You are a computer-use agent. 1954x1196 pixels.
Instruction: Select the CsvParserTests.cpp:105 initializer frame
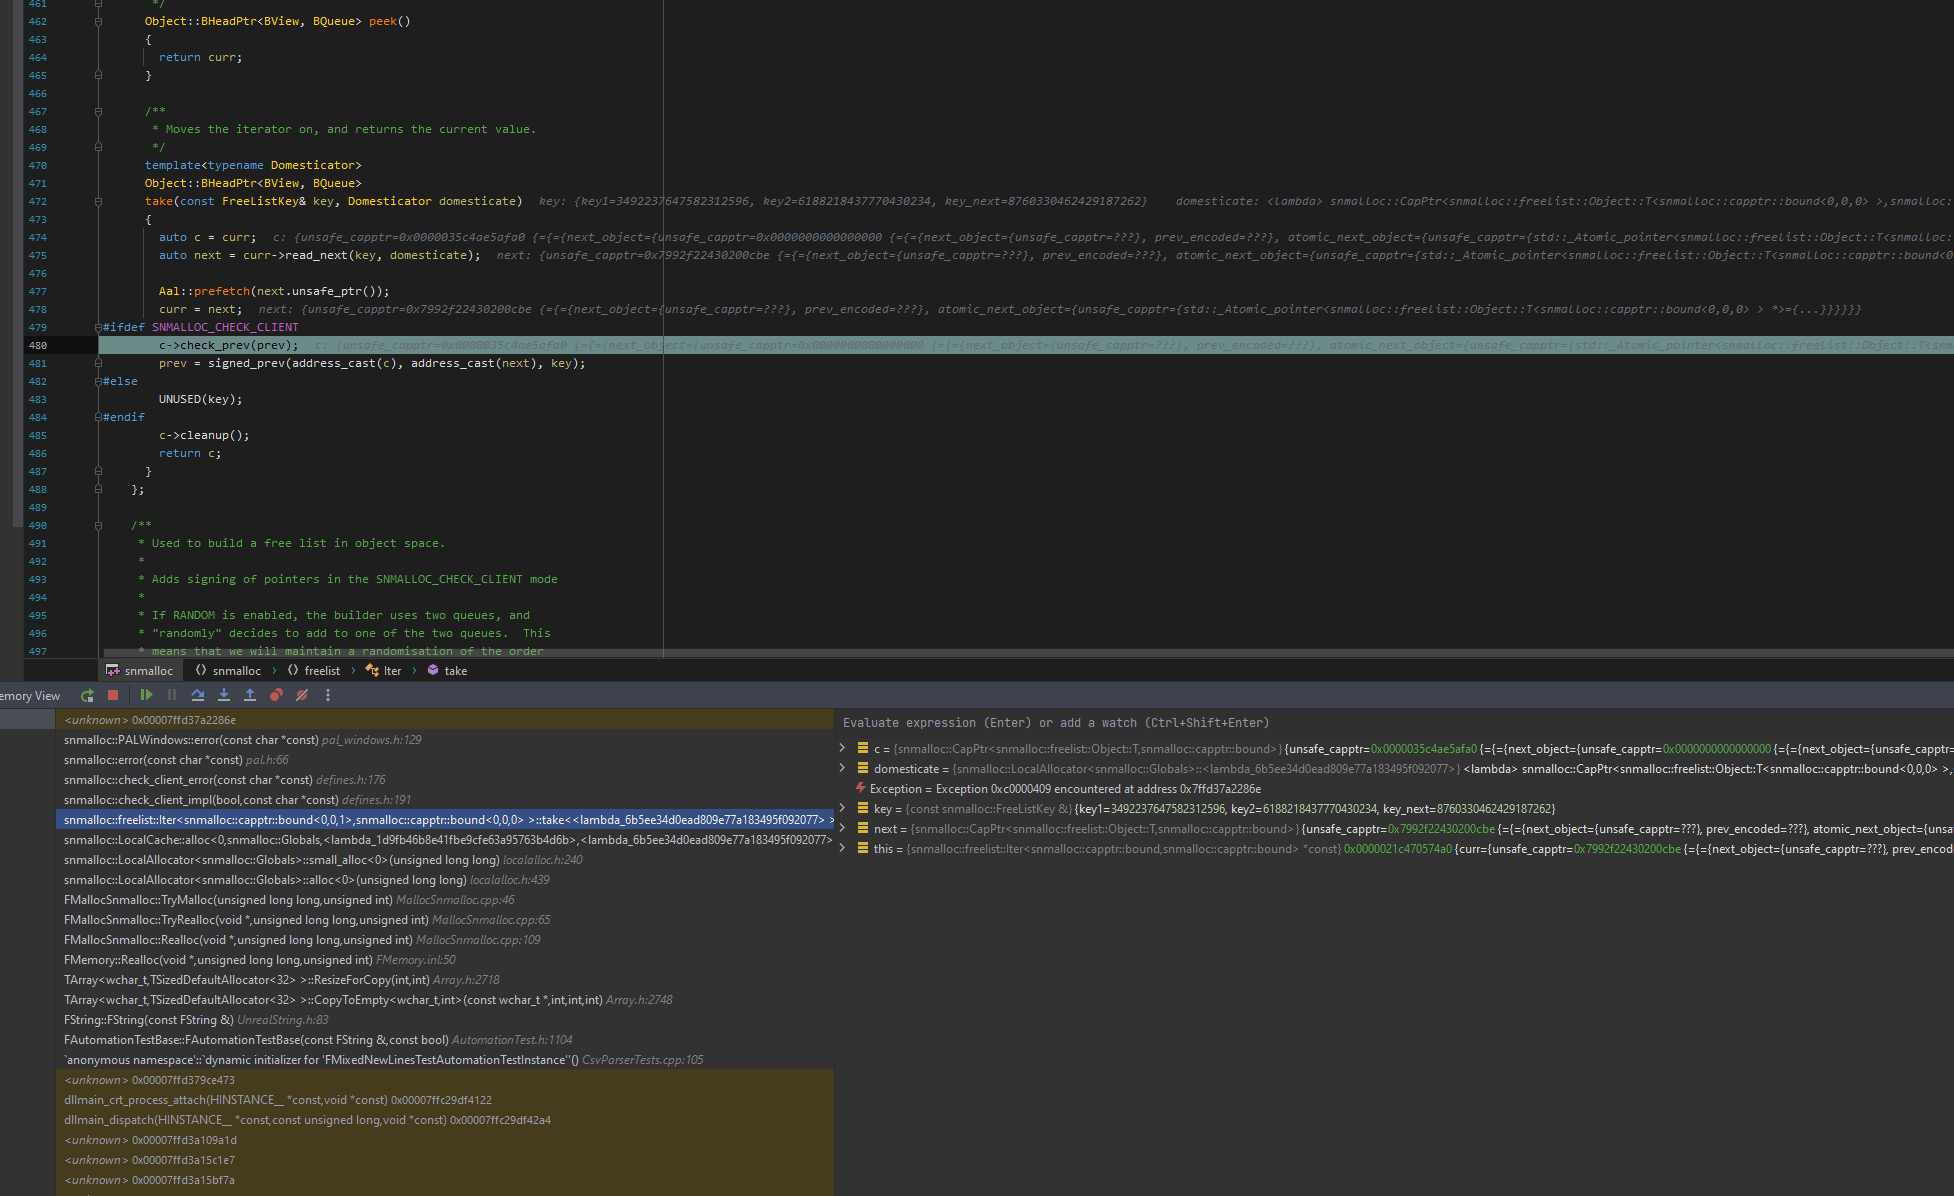pyautogui.click(x=445, y=1060)
